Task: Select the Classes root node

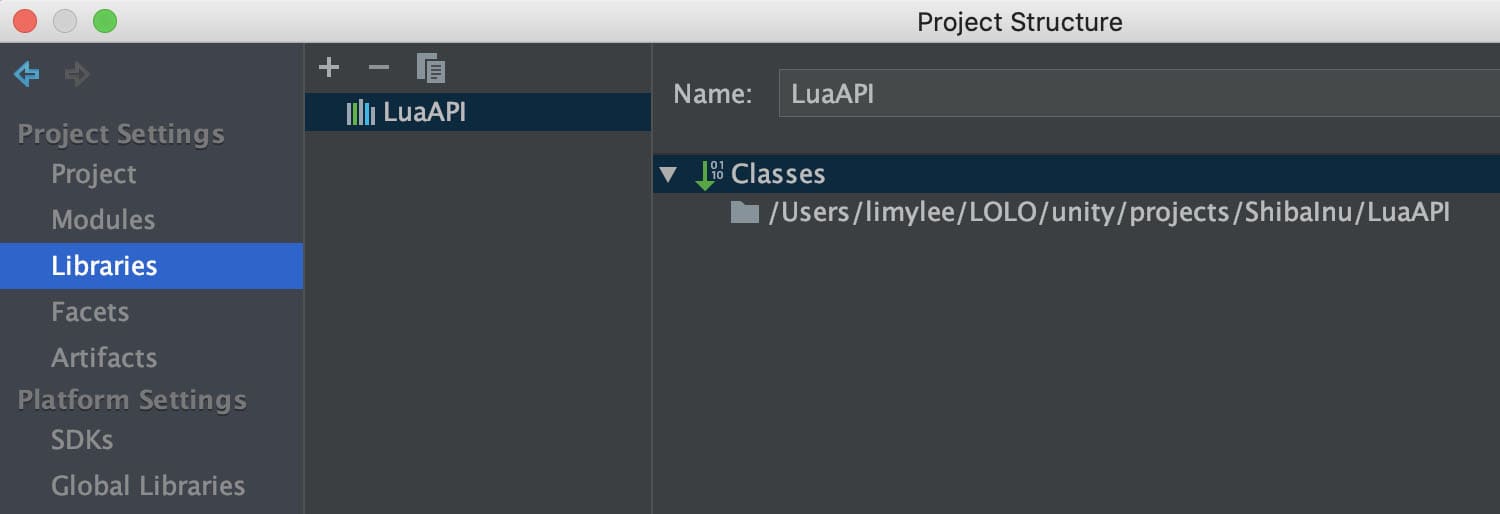Action: point(778,174)
